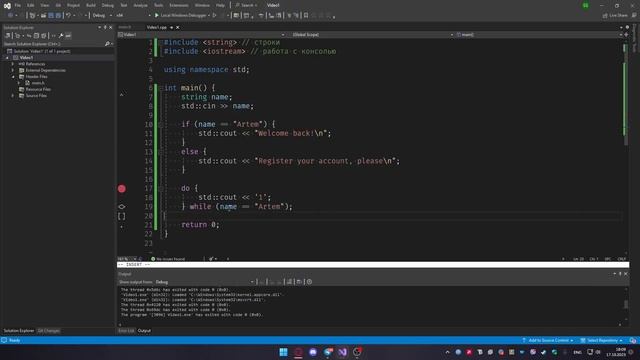The width and height of the screenshot is (640, 360).
Task: Click the 'No issues found' status indicator
Action: tap(168, 259)
